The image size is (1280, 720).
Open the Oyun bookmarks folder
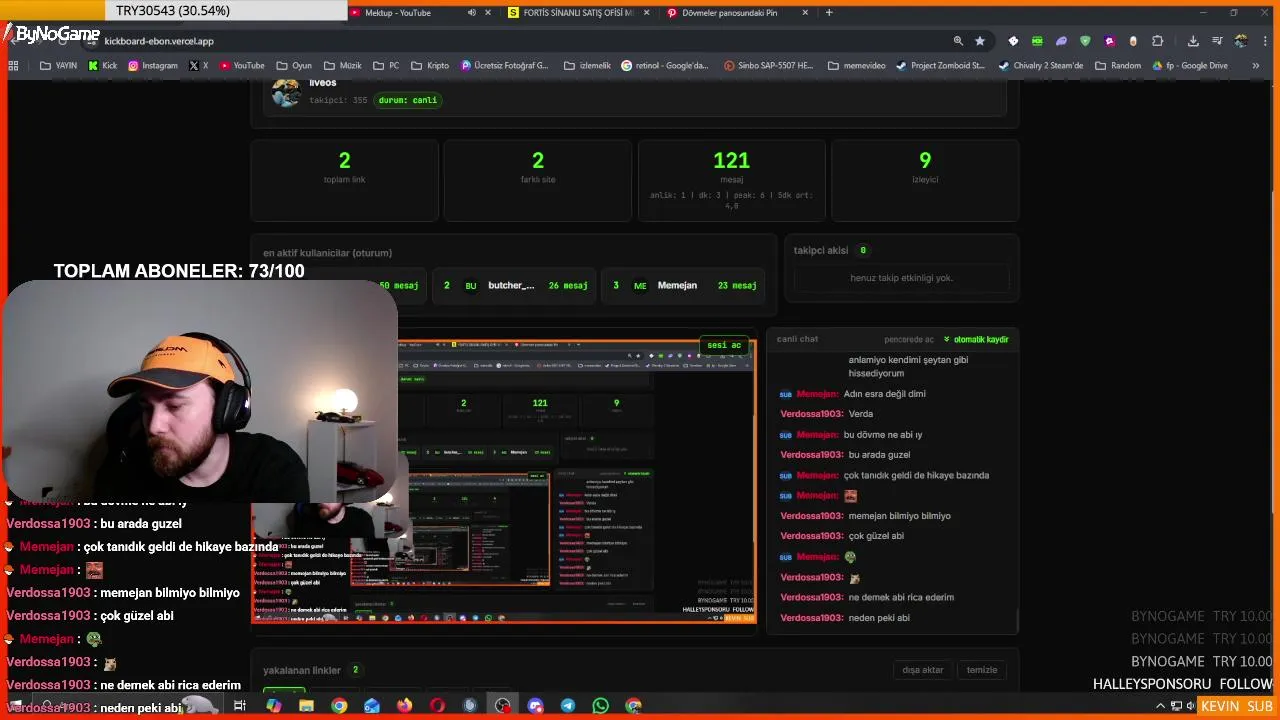[x=294, y=66]
